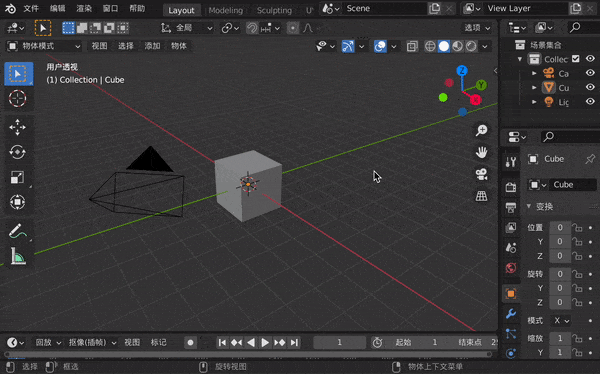Viewport: 600px width, 374px height.
Task: Toggle proportional editing in header
Action: pyautogui.click(x=293, y=28)
